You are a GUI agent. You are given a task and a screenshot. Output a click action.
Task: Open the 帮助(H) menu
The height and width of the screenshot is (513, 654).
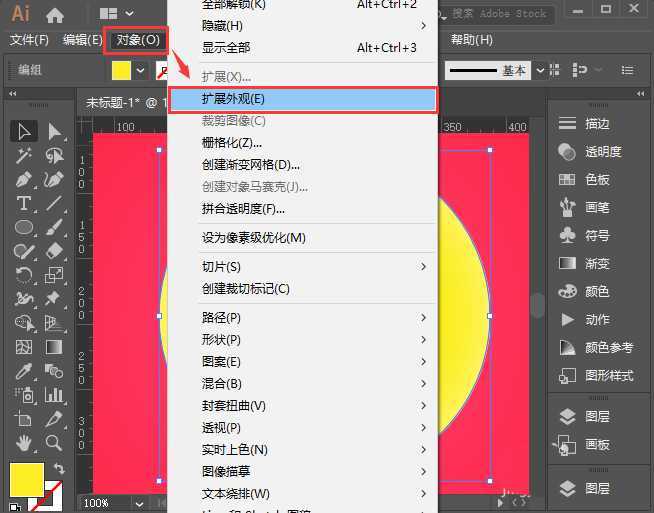tap(472, 40)
